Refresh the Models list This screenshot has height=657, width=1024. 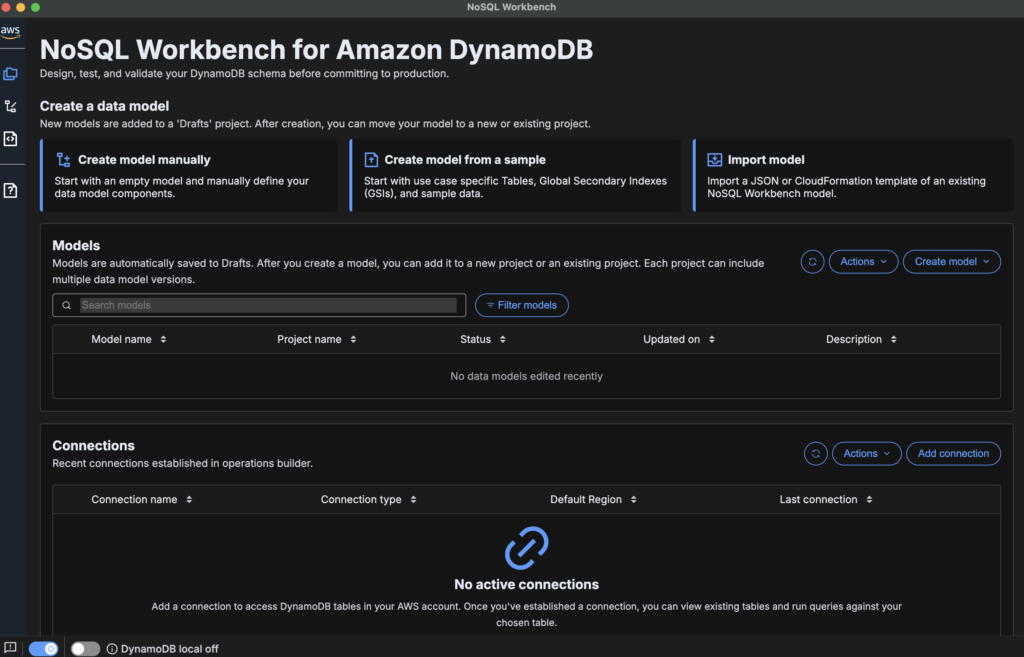coord(812,262)
